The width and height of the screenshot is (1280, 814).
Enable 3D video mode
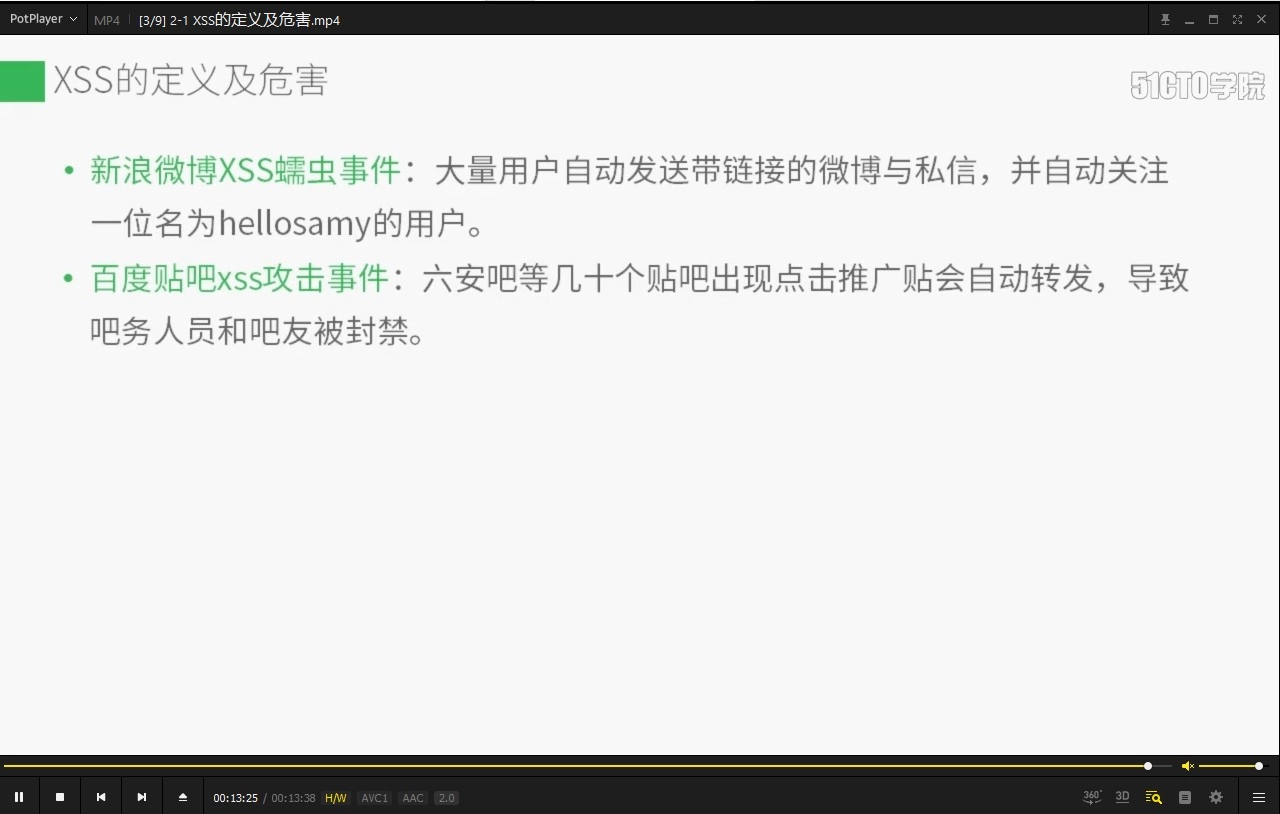1122,797
